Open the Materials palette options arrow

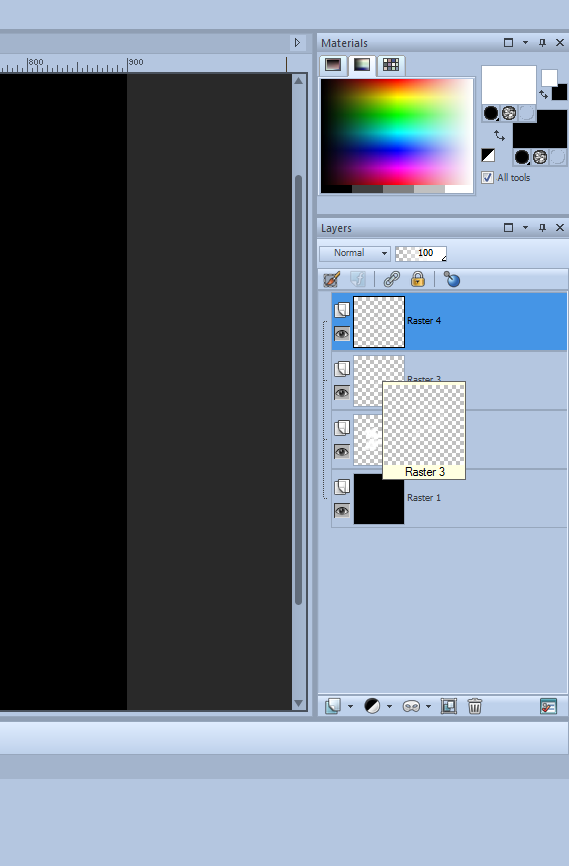pos(525,43)
